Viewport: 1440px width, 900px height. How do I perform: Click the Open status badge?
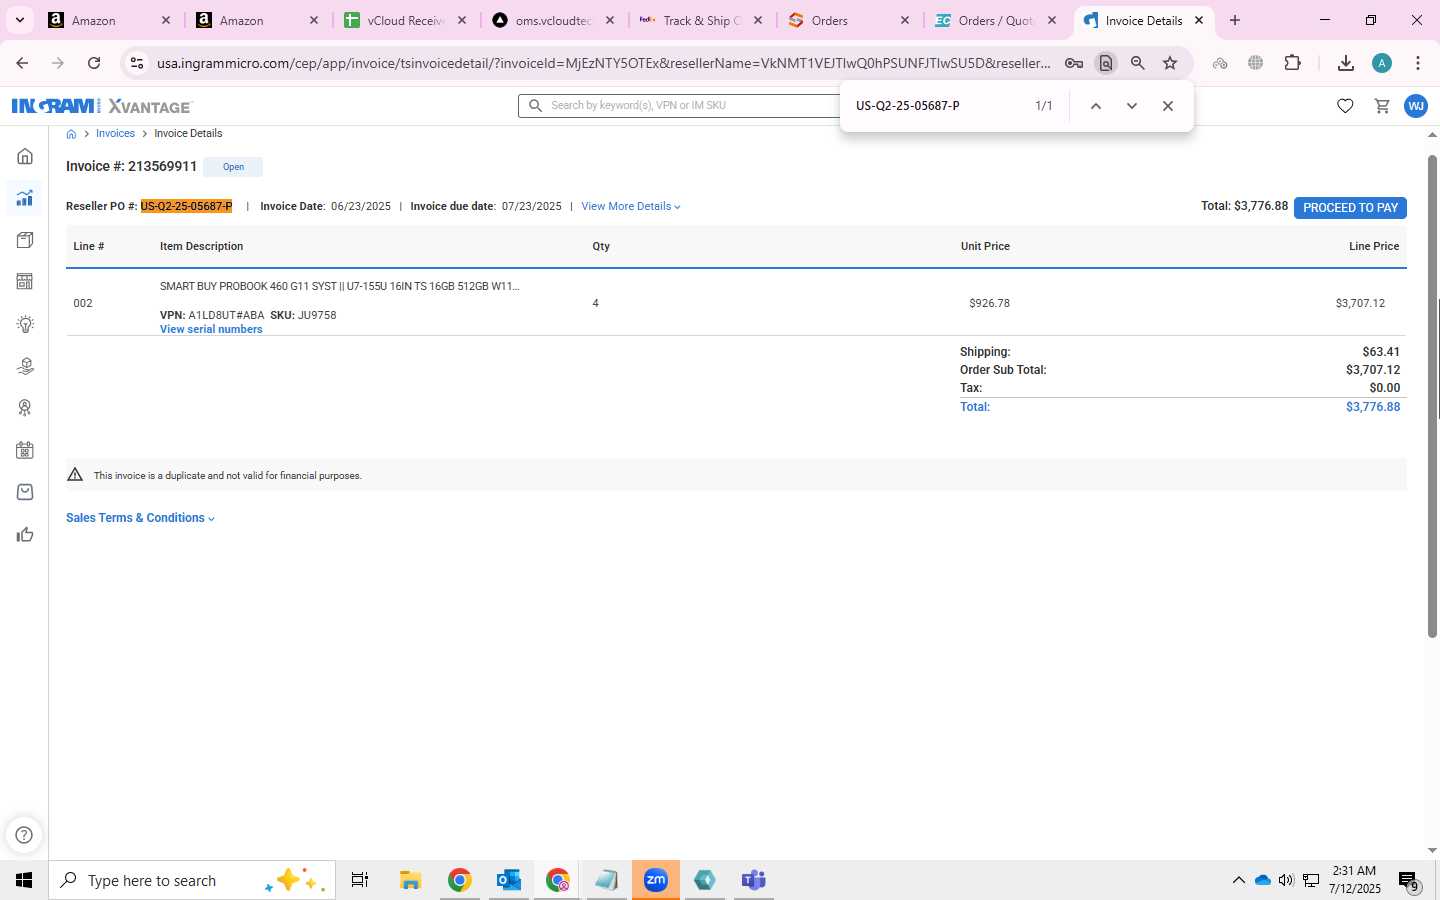tap(233, 167)
